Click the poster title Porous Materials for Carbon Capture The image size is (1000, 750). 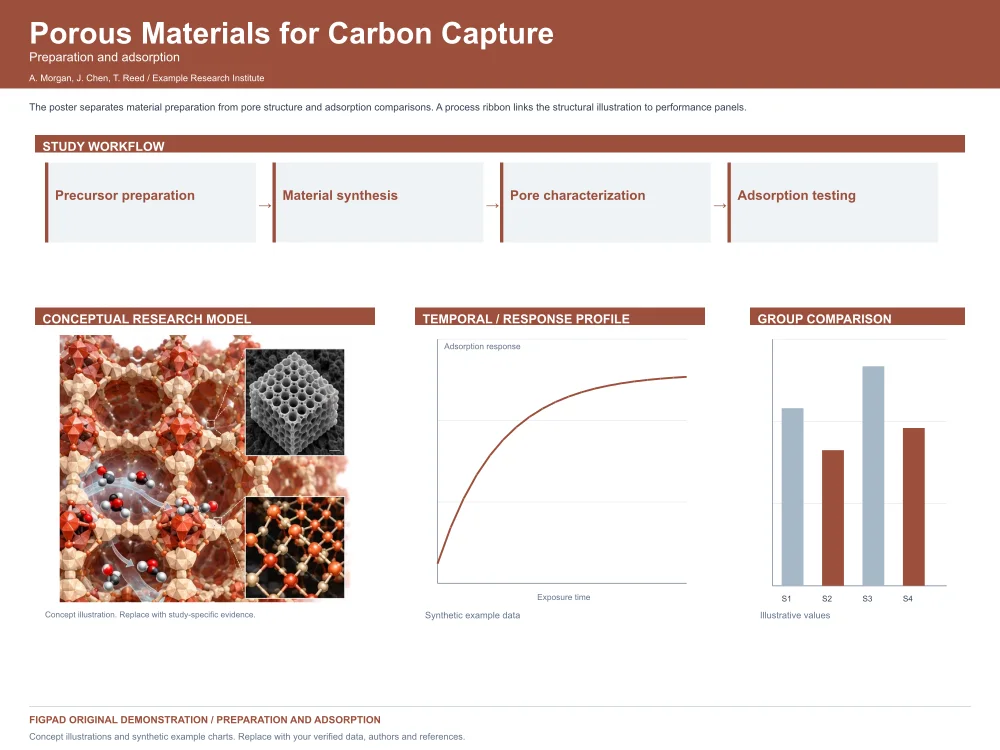[291, 34]
